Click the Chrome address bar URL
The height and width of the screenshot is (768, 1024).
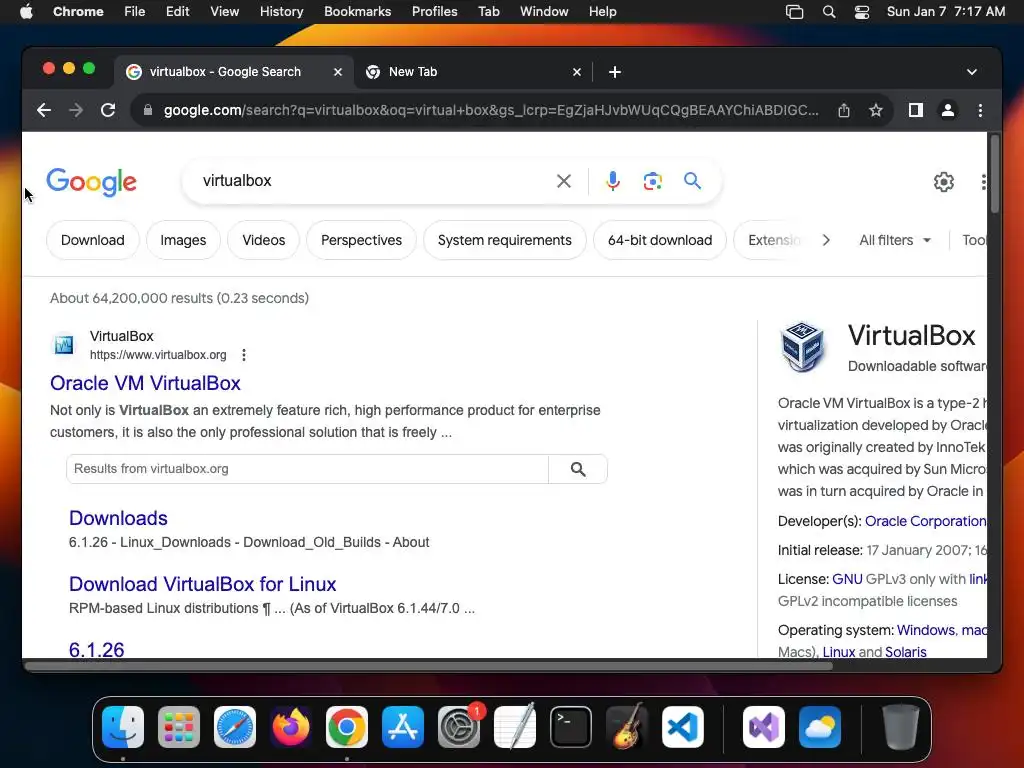pyautogui.click(x=490, y=110)
